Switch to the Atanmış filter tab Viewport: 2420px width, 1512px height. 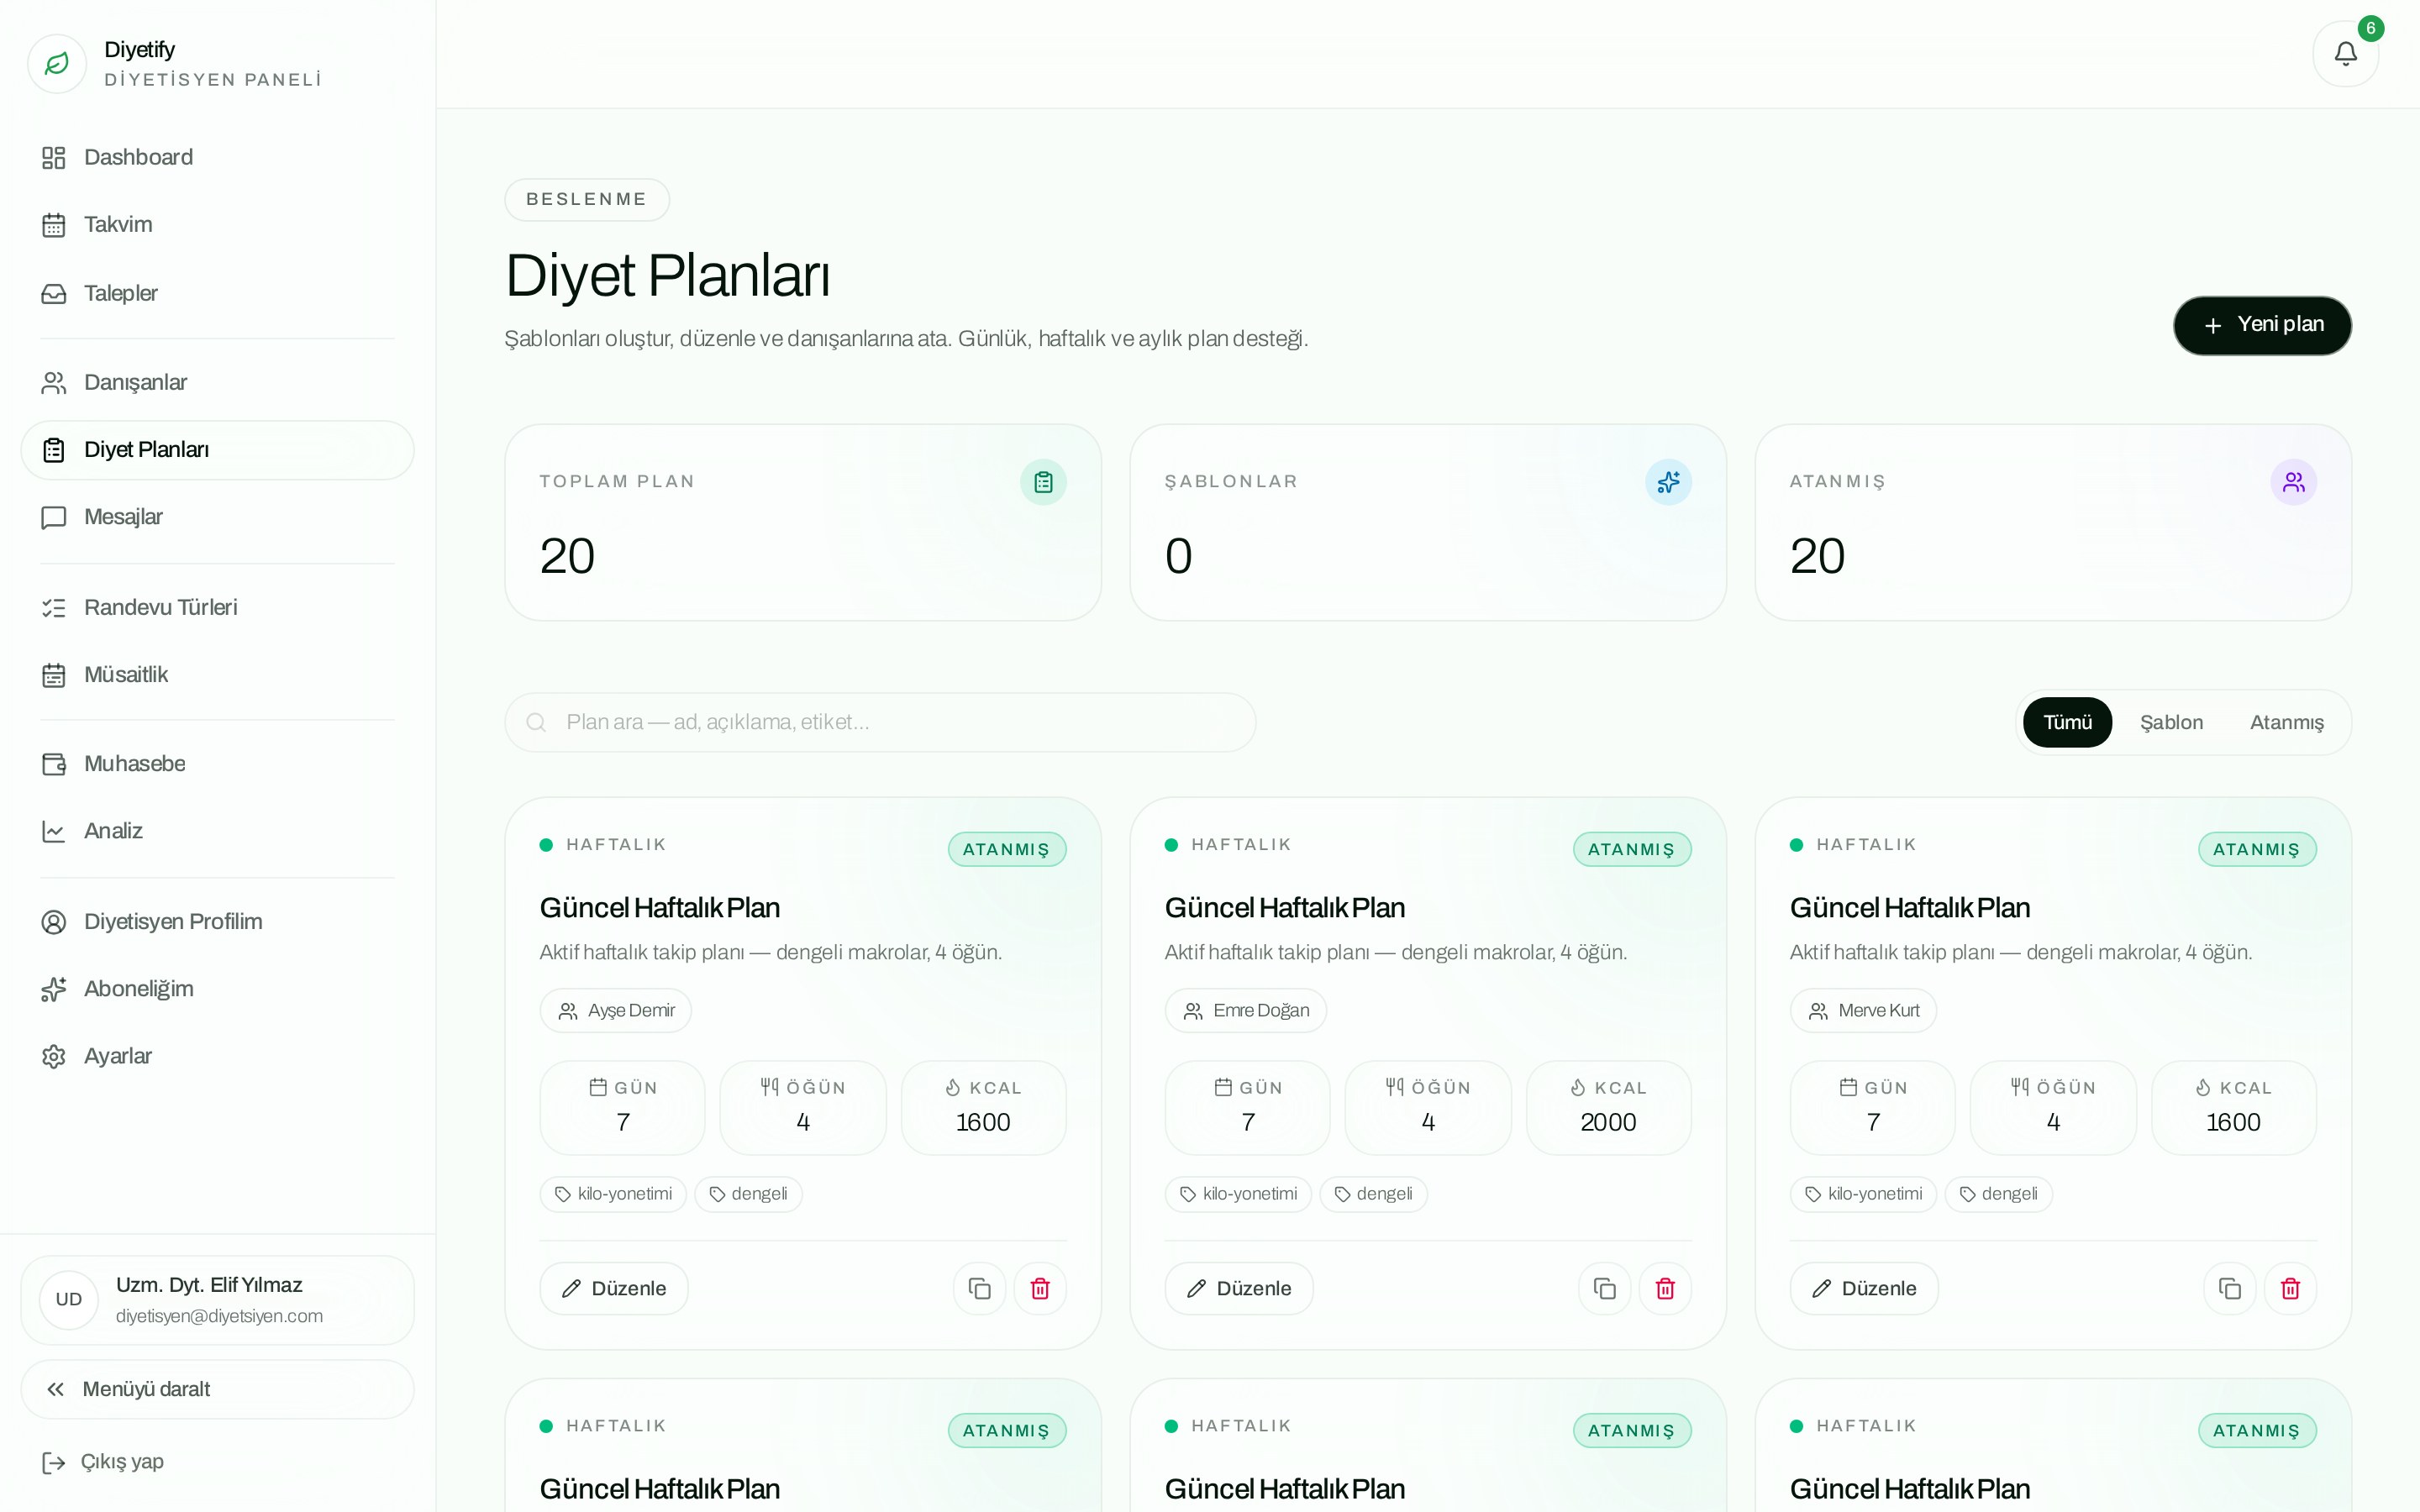click(2286, 722)
